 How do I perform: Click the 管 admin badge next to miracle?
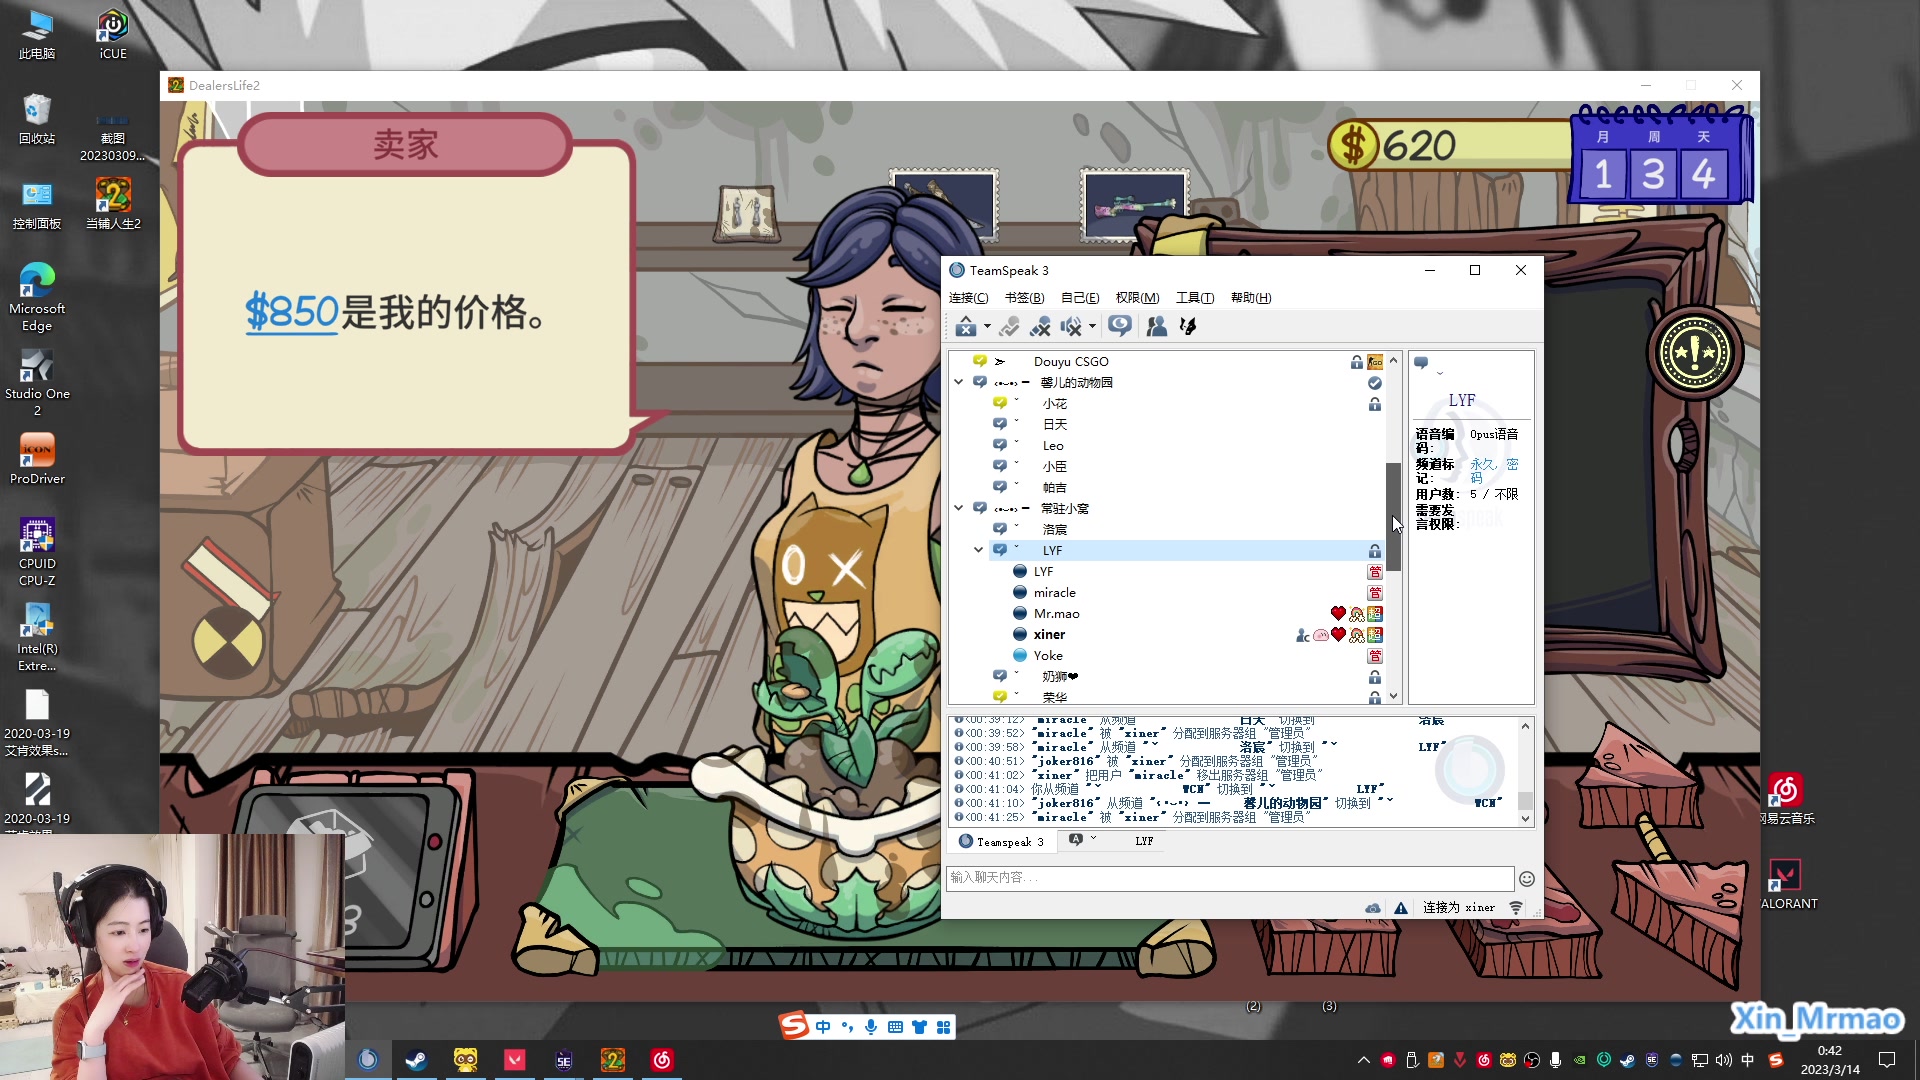coord(1375,593)
